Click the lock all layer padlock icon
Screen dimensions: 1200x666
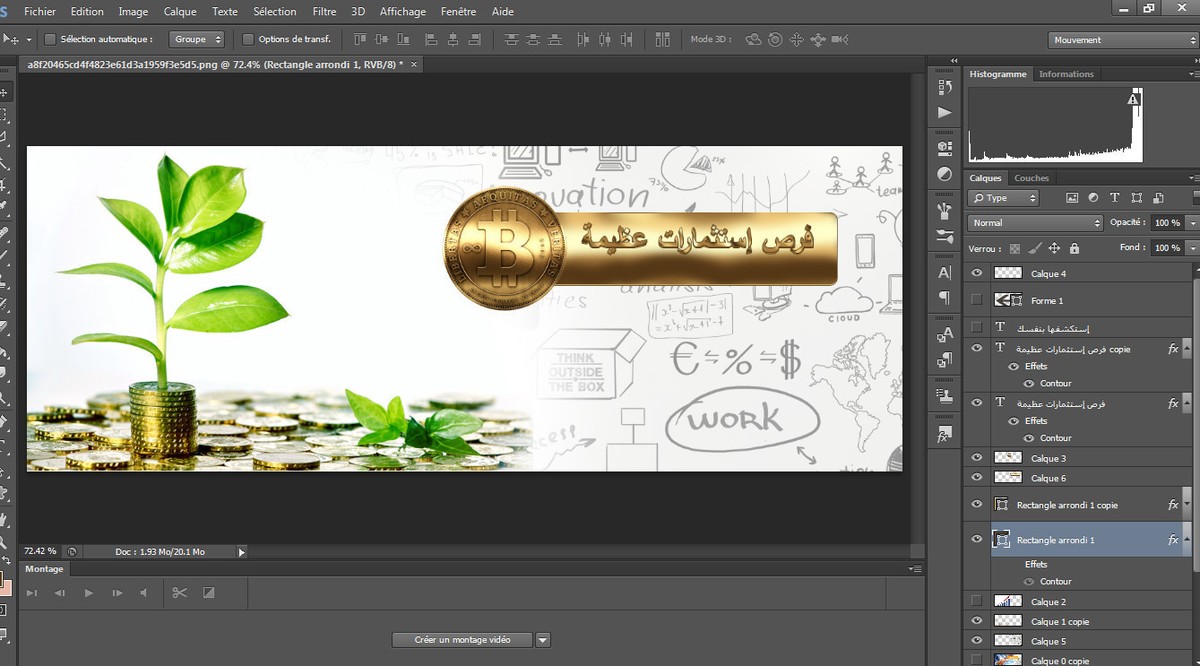click(1074, 248)
